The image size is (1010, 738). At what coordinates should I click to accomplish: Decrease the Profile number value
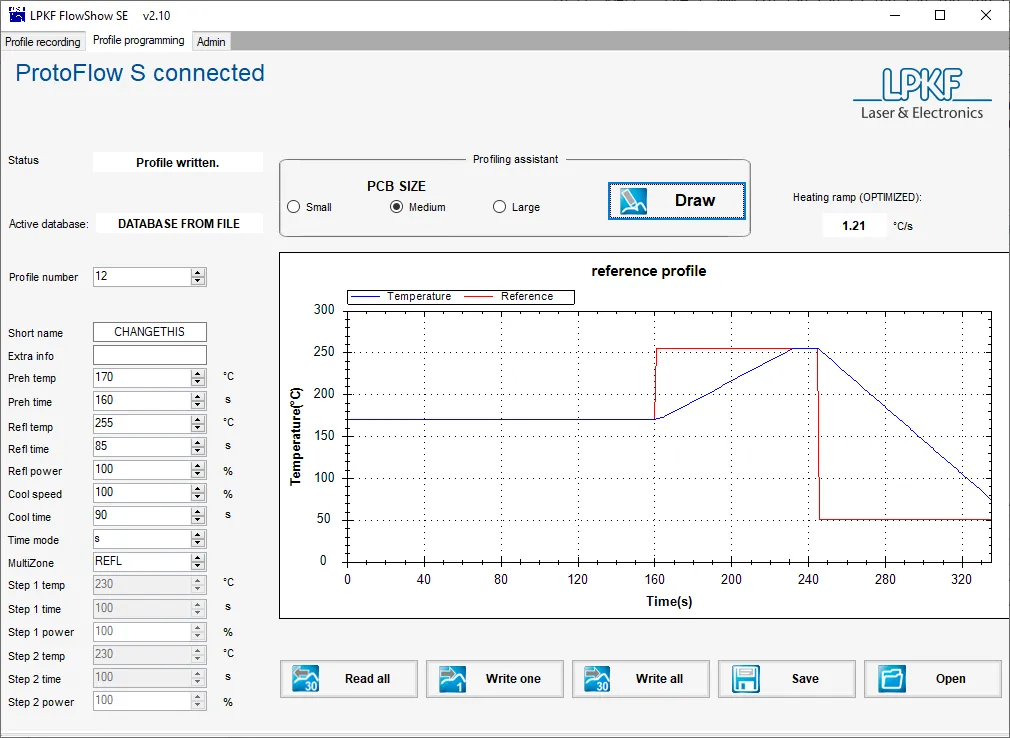click(x=198, y=281)
